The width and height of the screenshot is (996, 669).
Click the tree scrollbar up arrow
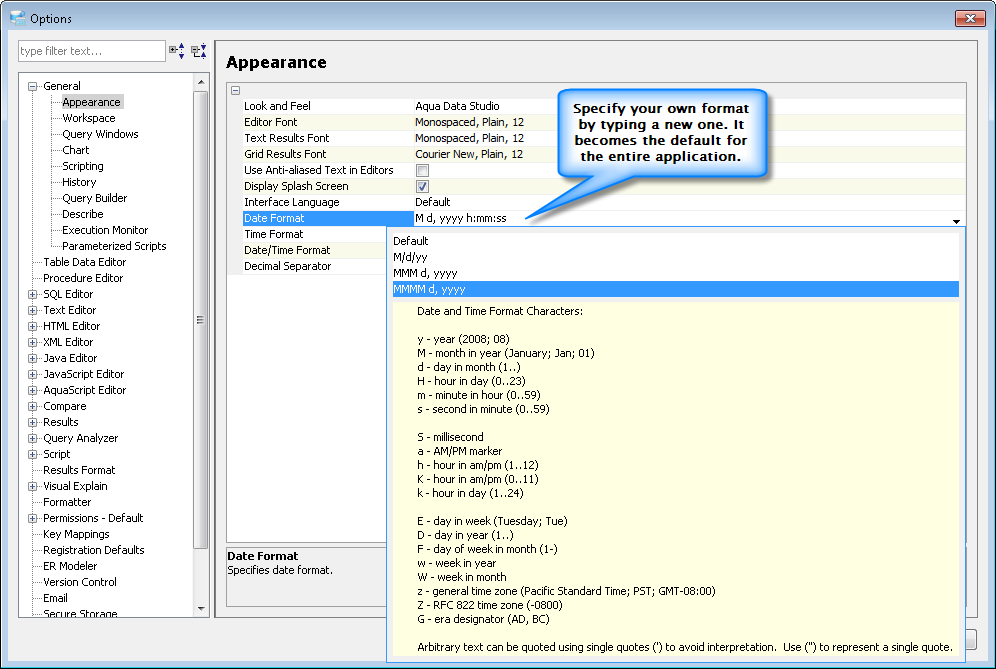(201, 82)
